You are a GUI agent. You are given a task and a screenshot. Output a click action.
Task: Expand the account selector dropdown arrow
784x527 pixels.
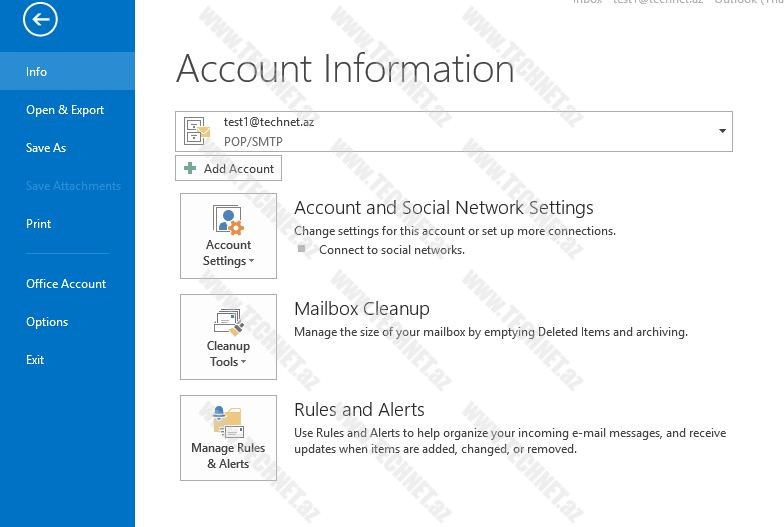[722, 131]
